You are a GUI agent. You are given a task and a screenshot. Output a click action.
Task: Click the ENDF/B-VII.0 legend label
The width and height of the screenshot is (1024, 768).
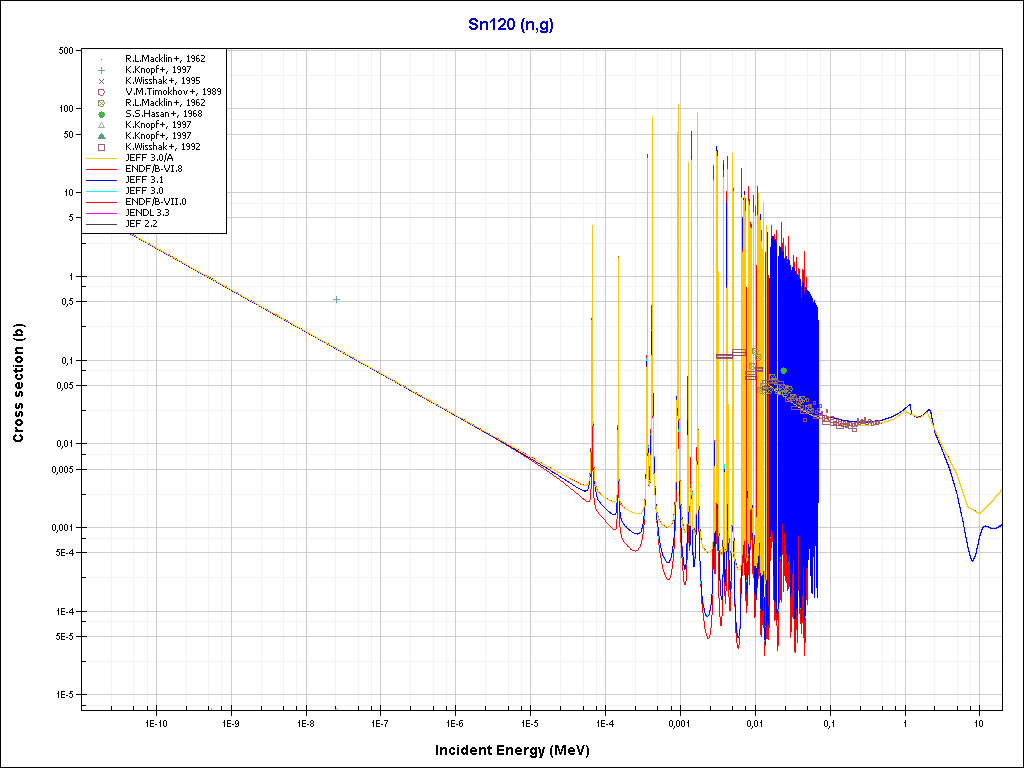(x=155, y=202)
